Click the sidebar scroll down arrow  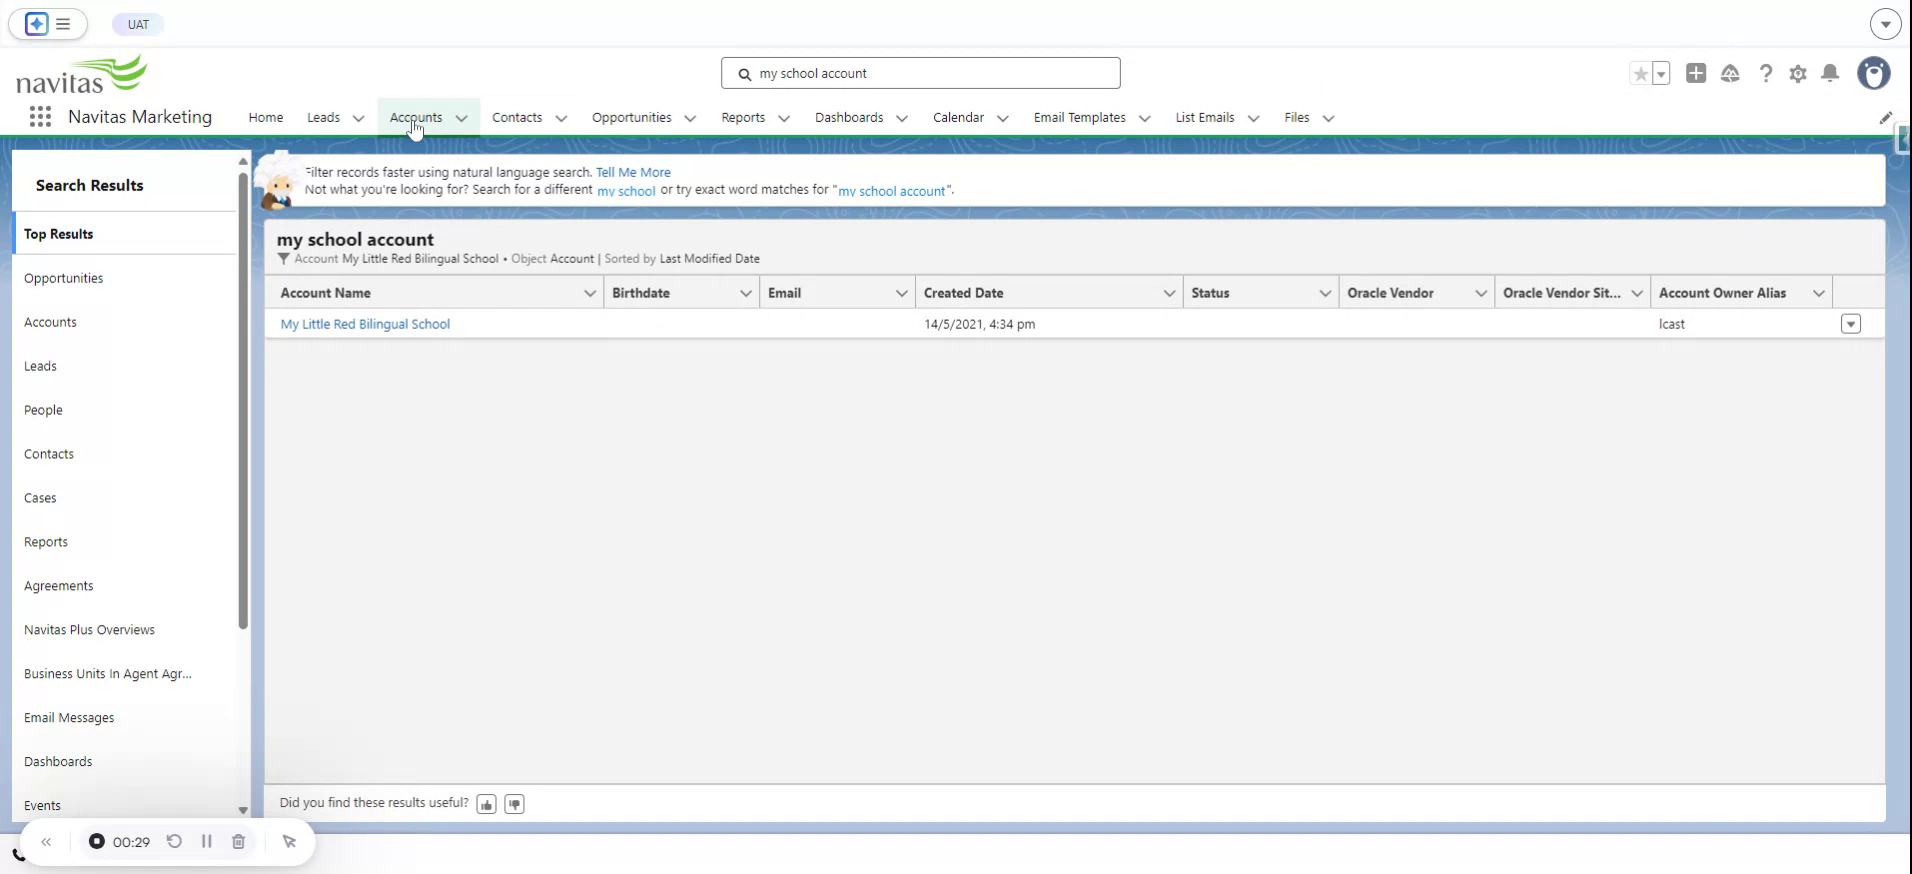(243, 811)
